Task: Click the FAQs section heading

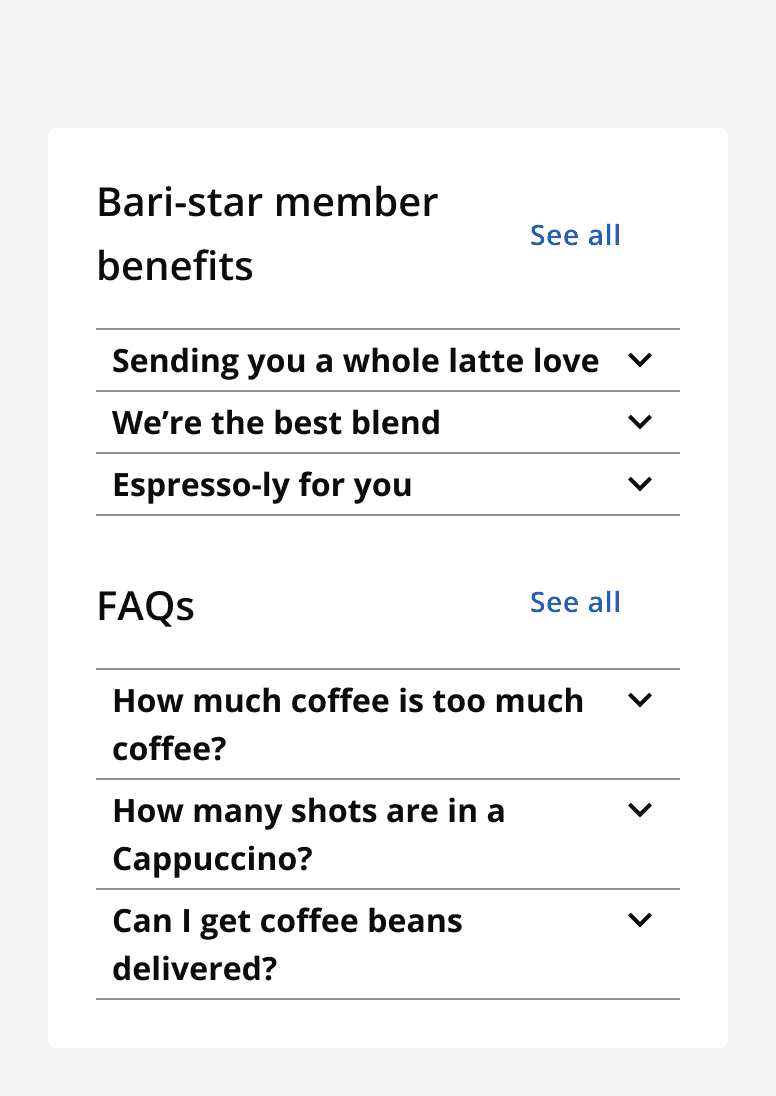Action: click(145, 606)
